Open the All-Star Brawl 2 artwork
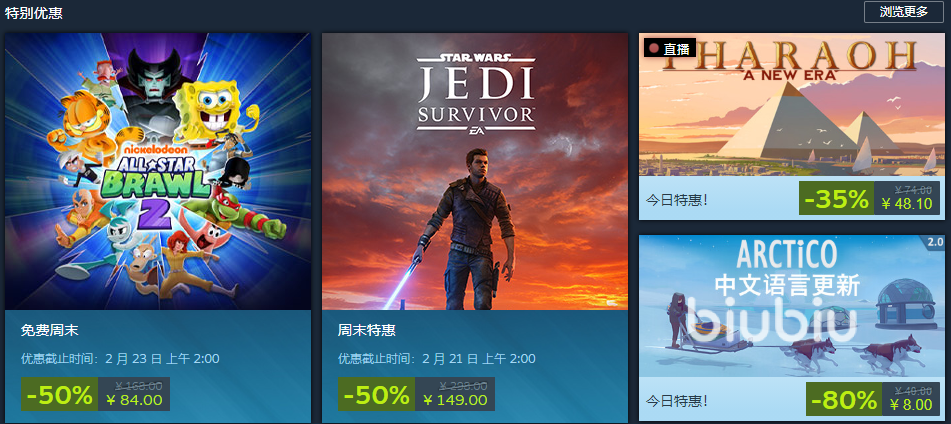This screenshot has width=951, height=424. click(158, 171)
